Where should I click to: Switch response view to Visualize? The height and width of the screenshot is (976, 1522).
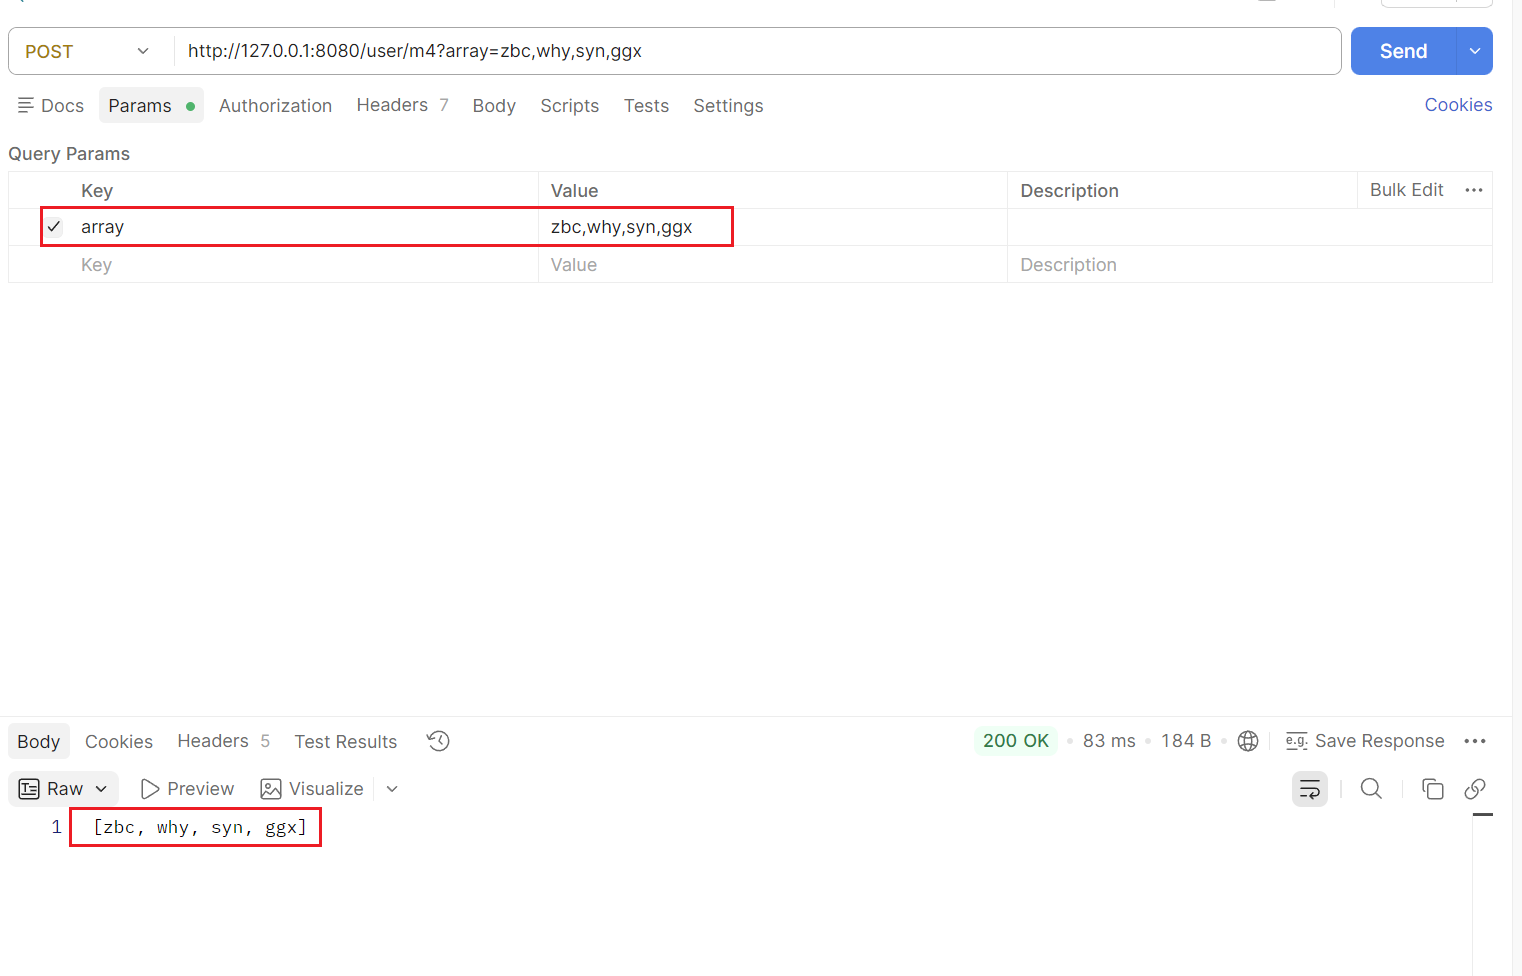(x=312, y=789)
